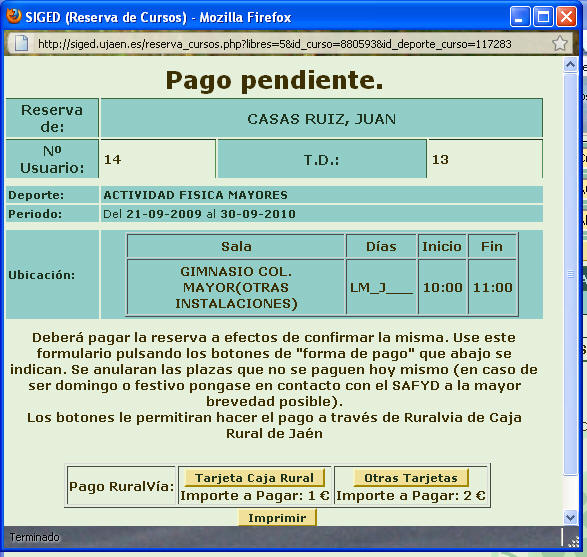Click end time 11:00 cell

click(x=493, y=287)
